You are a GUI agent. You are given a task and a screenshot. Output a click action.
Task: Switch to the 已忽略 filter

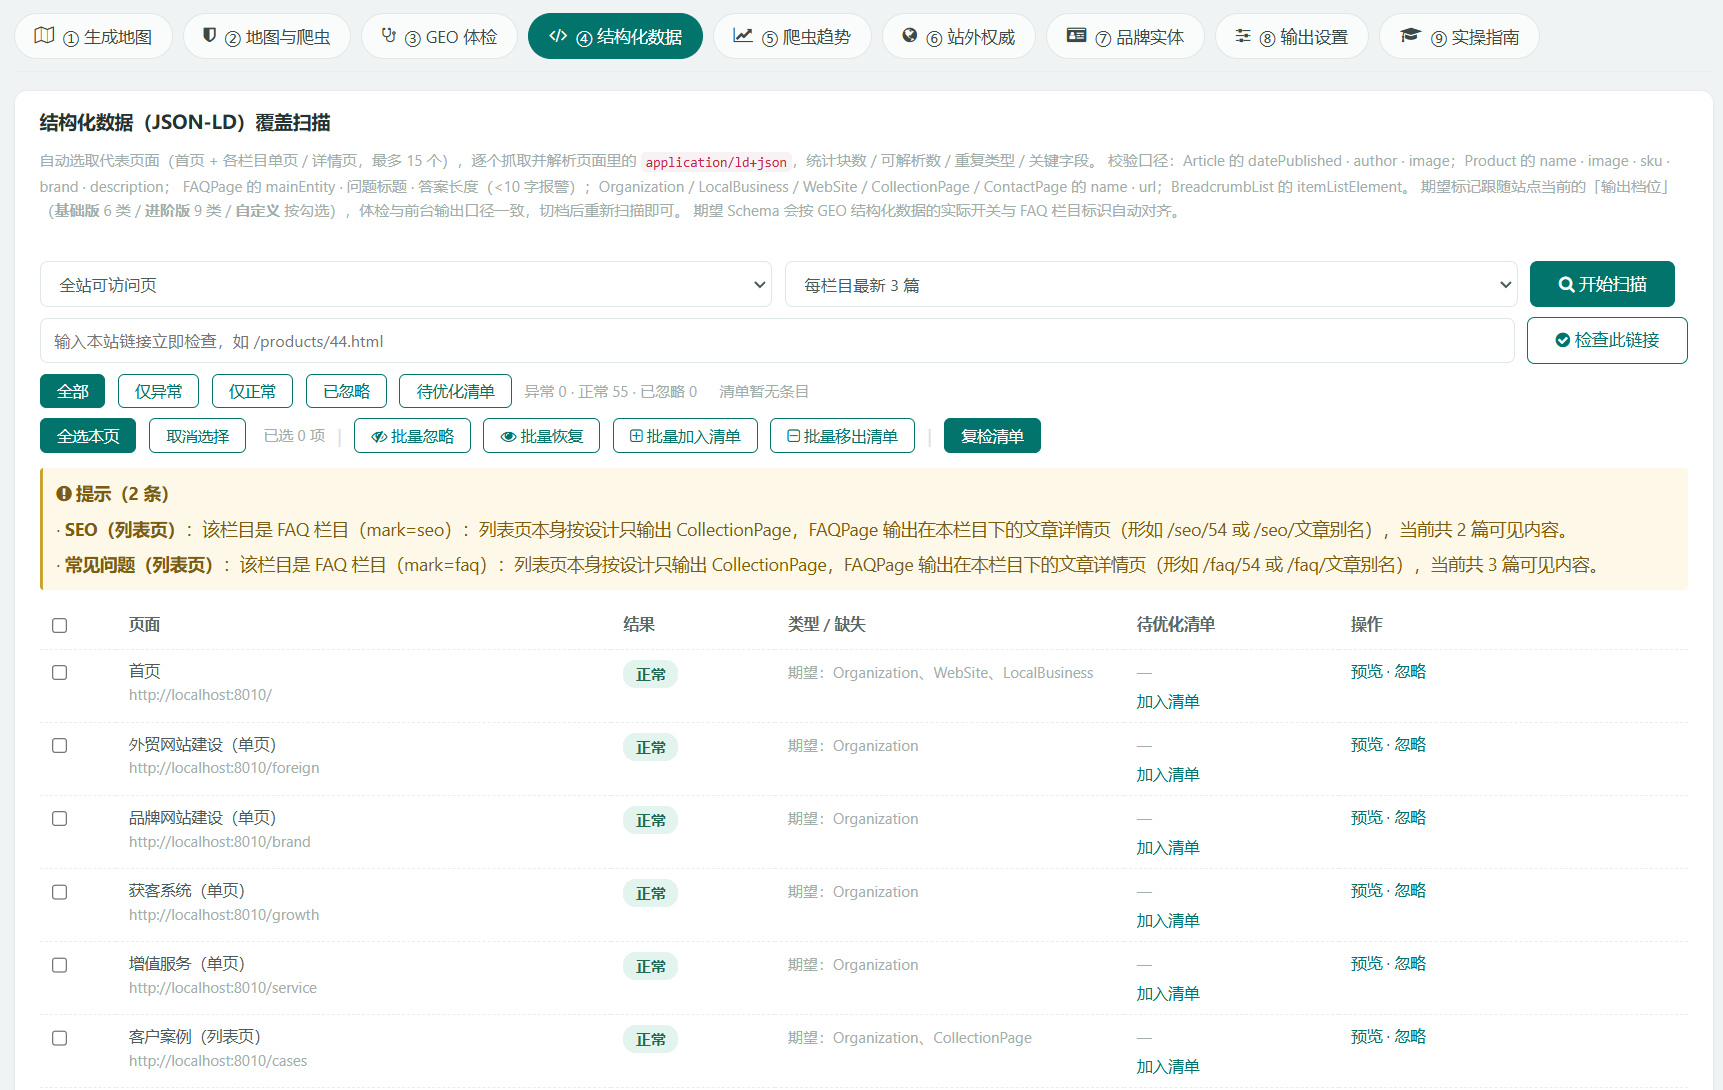346,391
